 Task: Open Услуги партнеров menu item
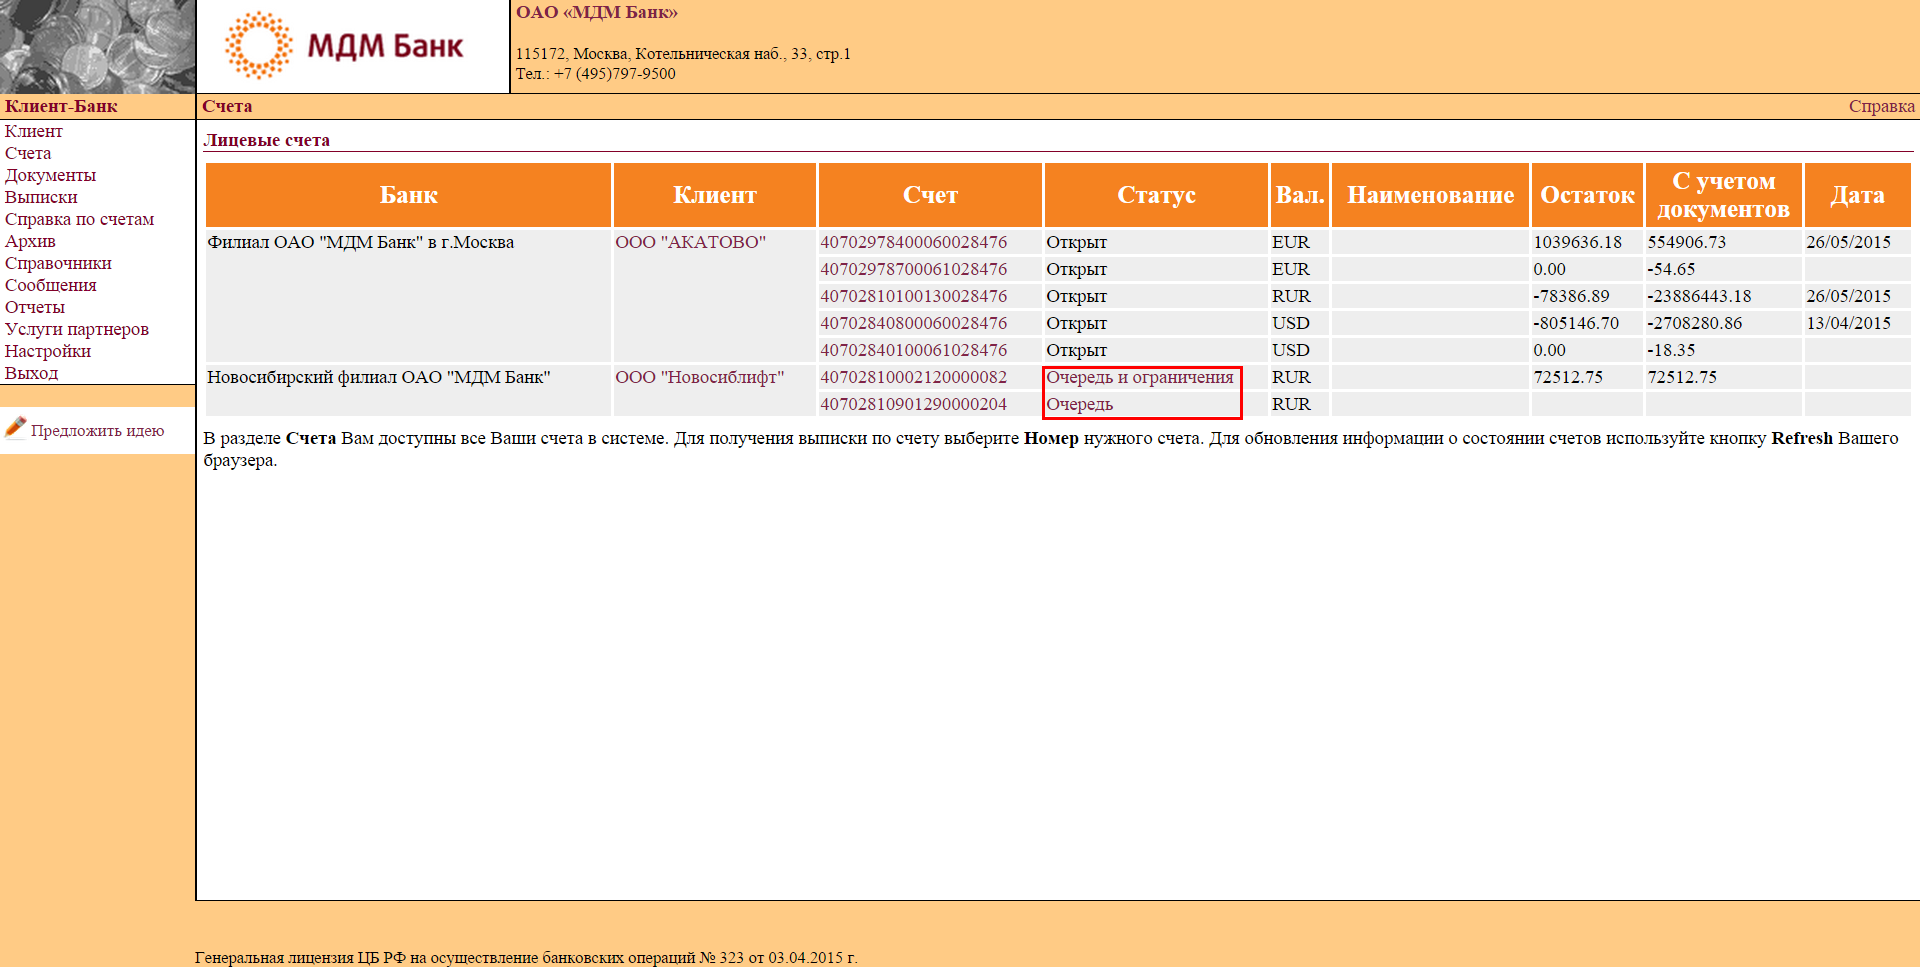(x=76, y=329)
